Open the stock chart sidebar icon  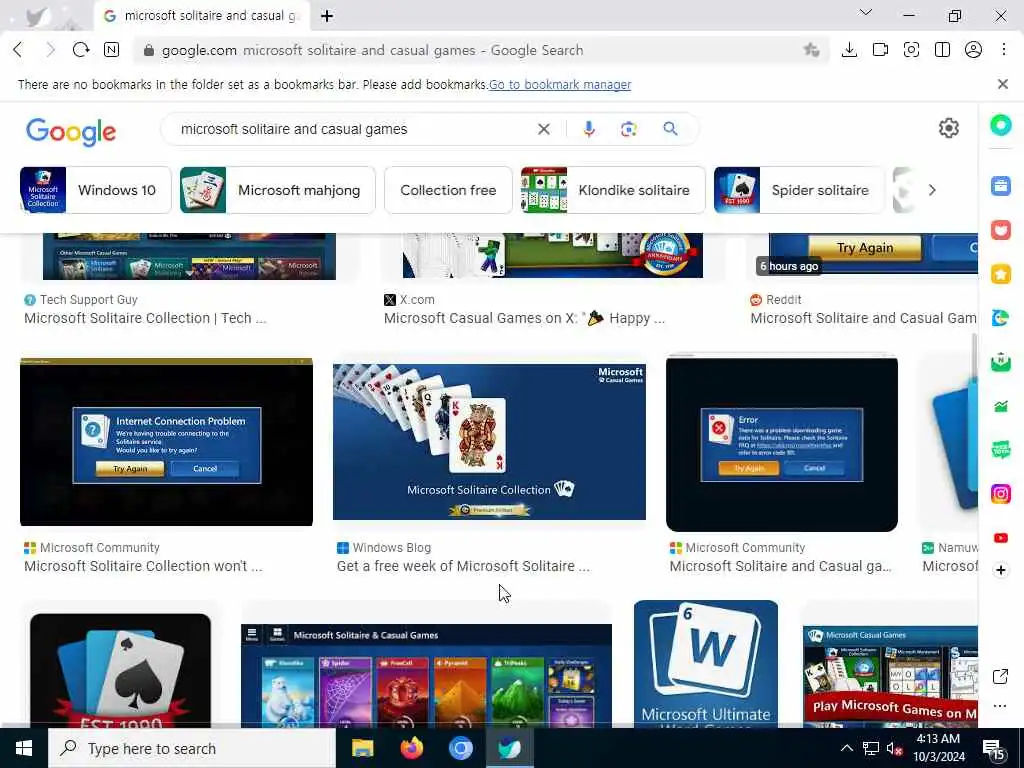pyautogui.click(x=1000, y=406)
